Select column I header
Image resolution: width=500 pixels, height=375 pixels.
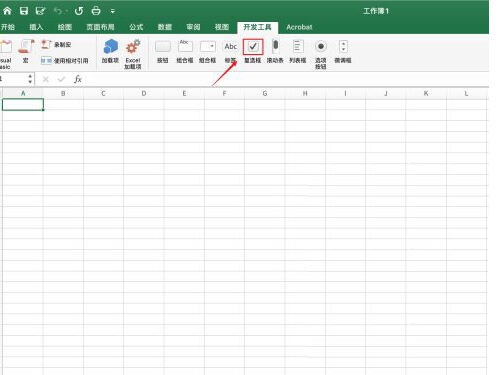tap(345, 93)
